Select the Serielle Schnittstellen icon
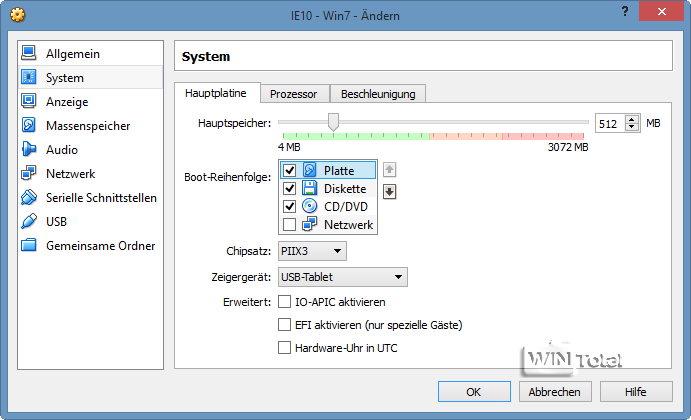The image size is (691, 420). [28, 197]
